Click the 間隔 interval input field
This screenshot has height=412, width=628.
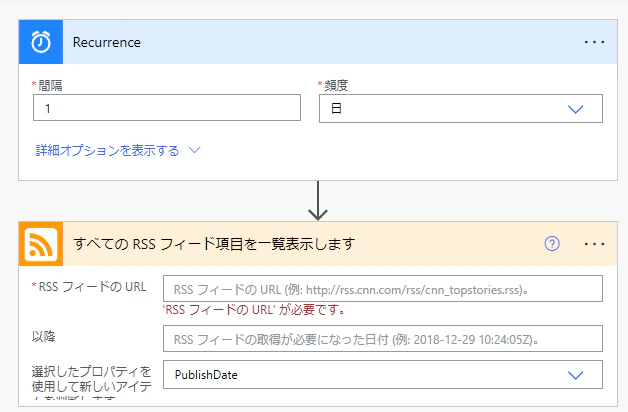pos(167,108)
